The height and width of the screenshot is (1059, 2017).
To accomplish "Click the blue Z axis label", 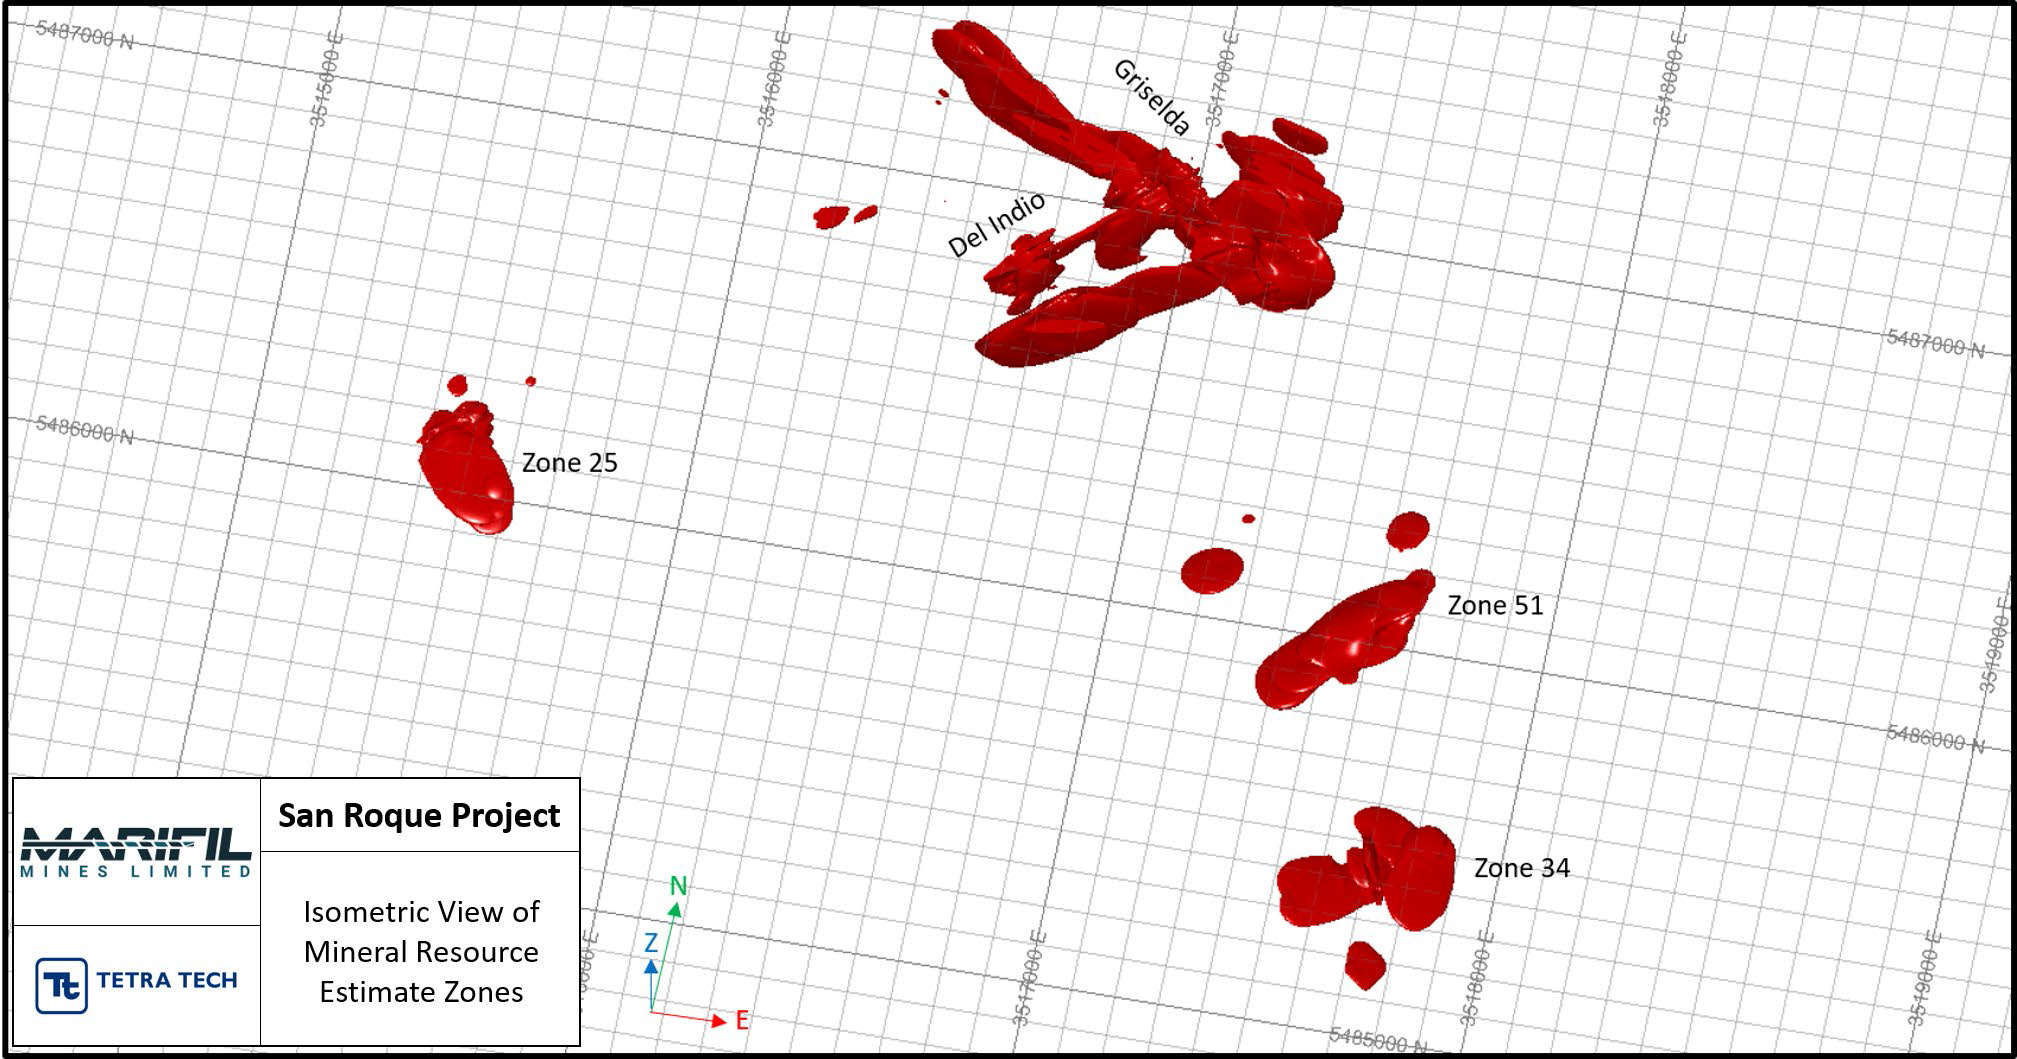I will tap(650, 942).
